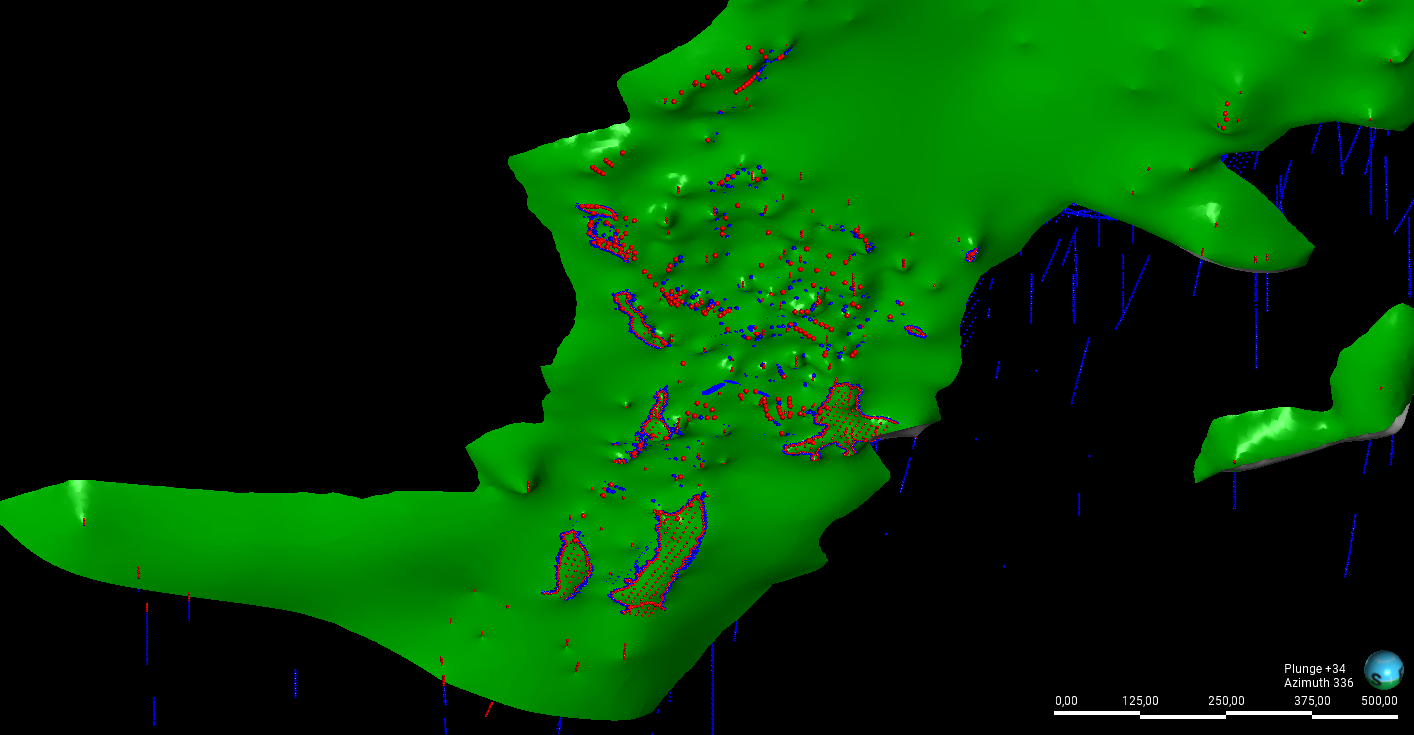The width and height of the screenshot is (1414, 735).
Task: Click the 125,00 scale bar label
Action: click(1140, 700)
